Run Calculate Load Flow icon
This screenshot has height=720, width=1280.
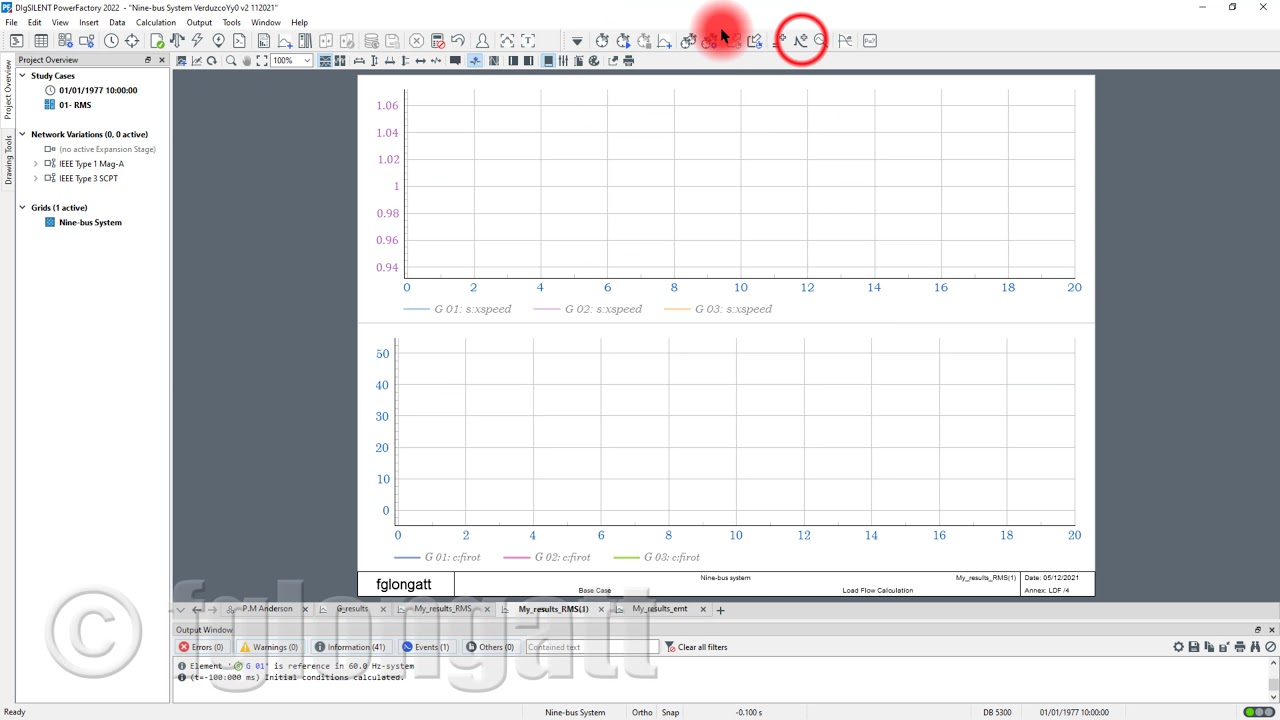tap(177, 41)
